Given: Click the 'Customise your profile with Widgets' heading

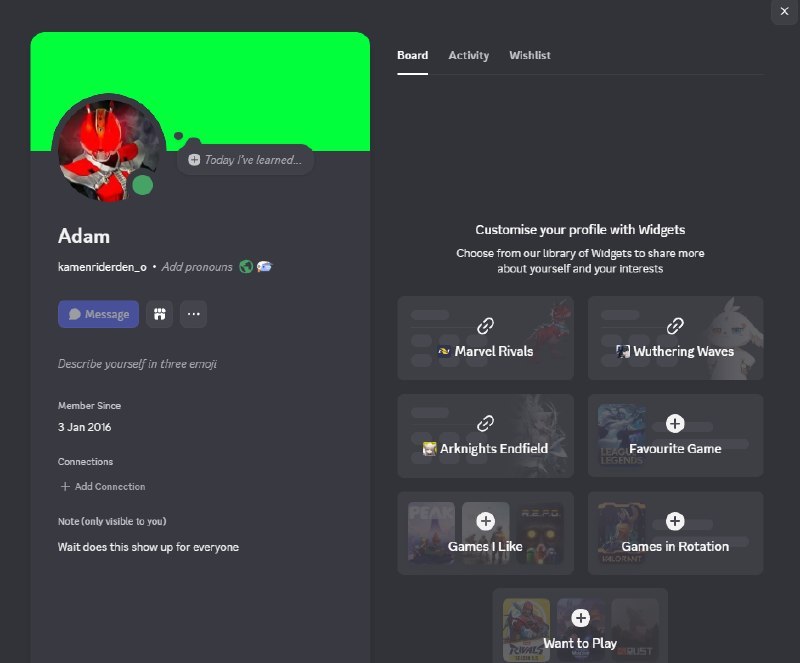Looking at the screenshot, I should point(580,230).
